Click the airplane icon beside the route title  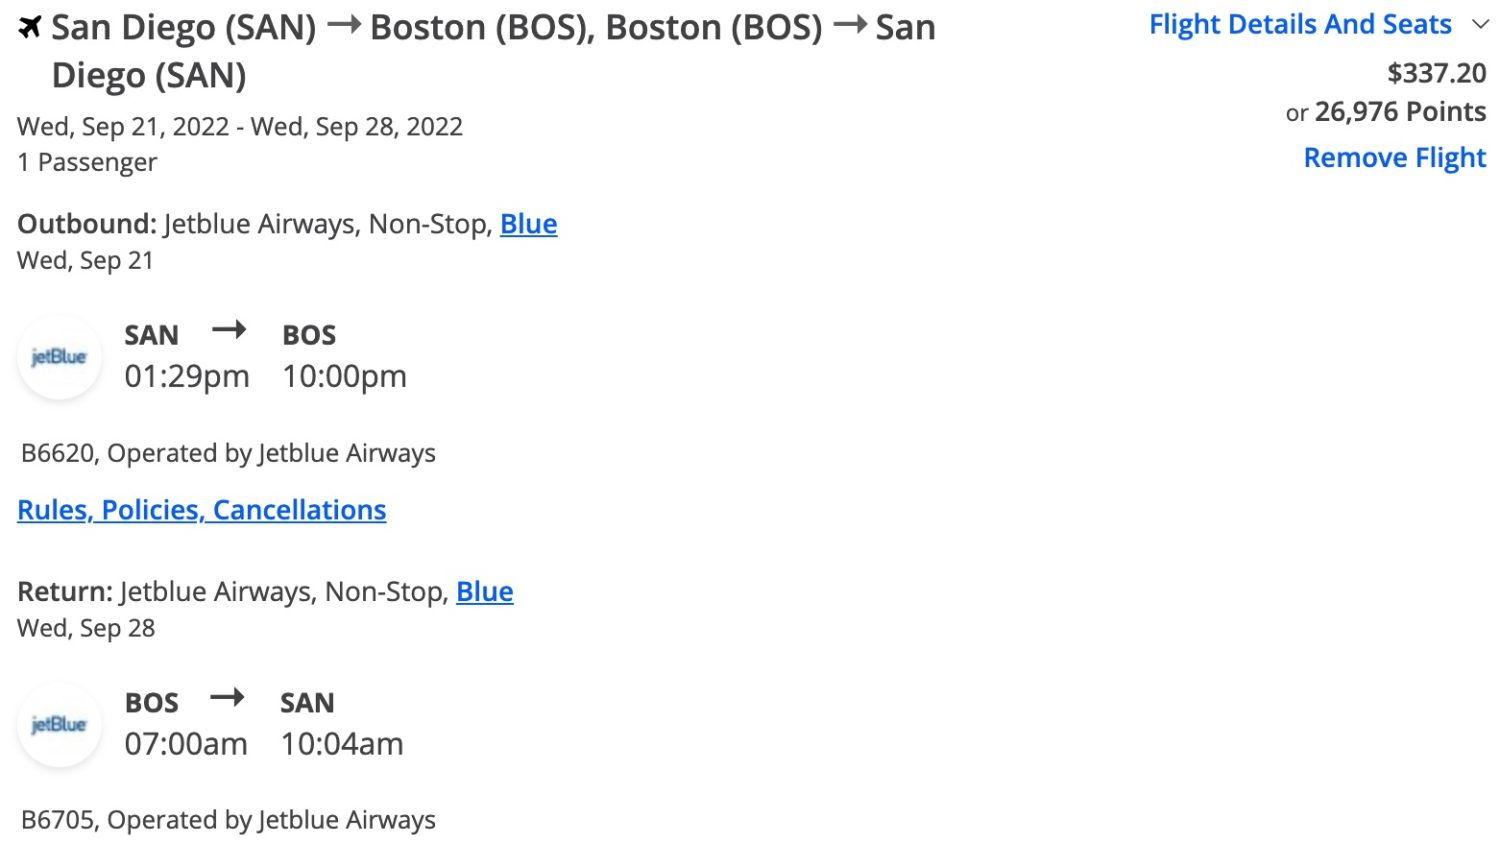tap(29, 25)
